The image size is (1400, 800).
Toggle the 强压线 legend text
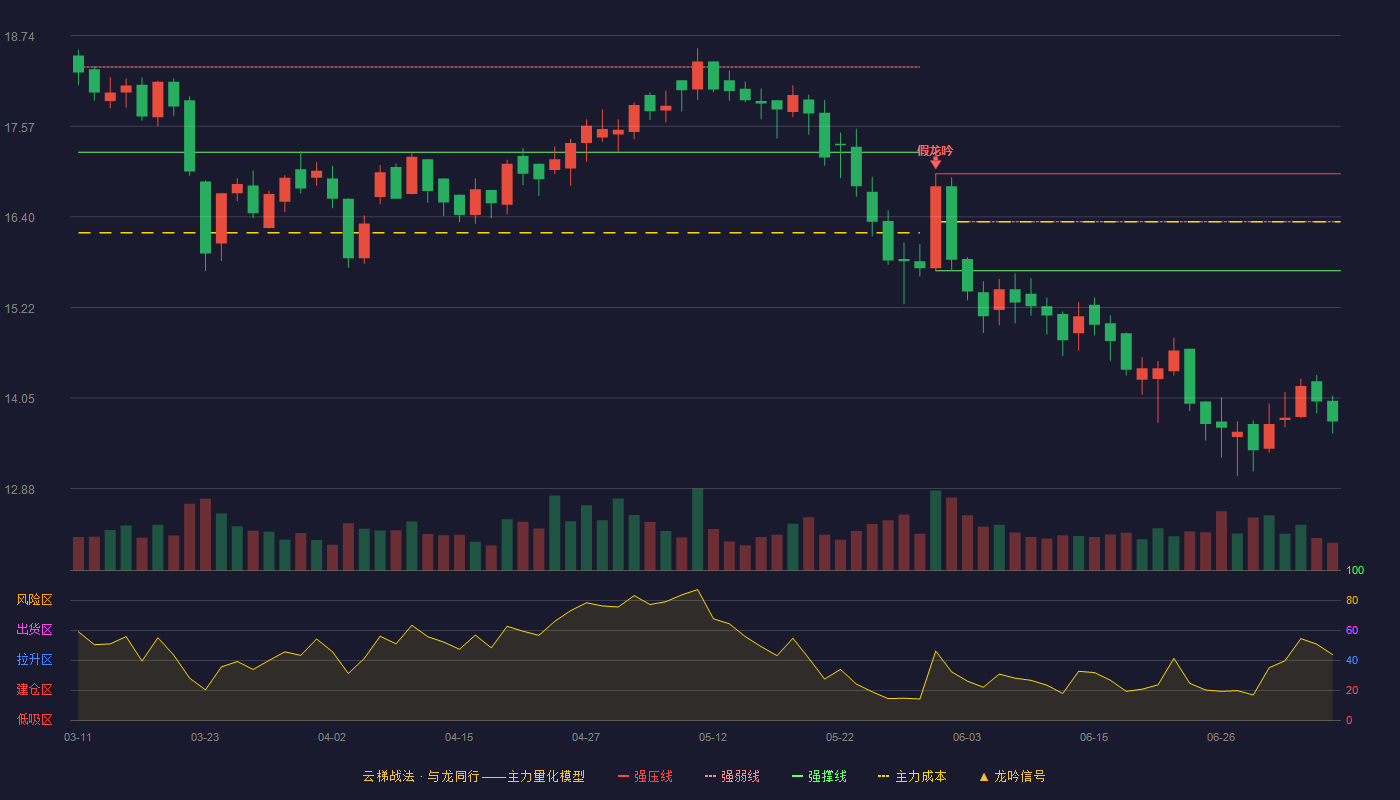[x=653, y=776]
